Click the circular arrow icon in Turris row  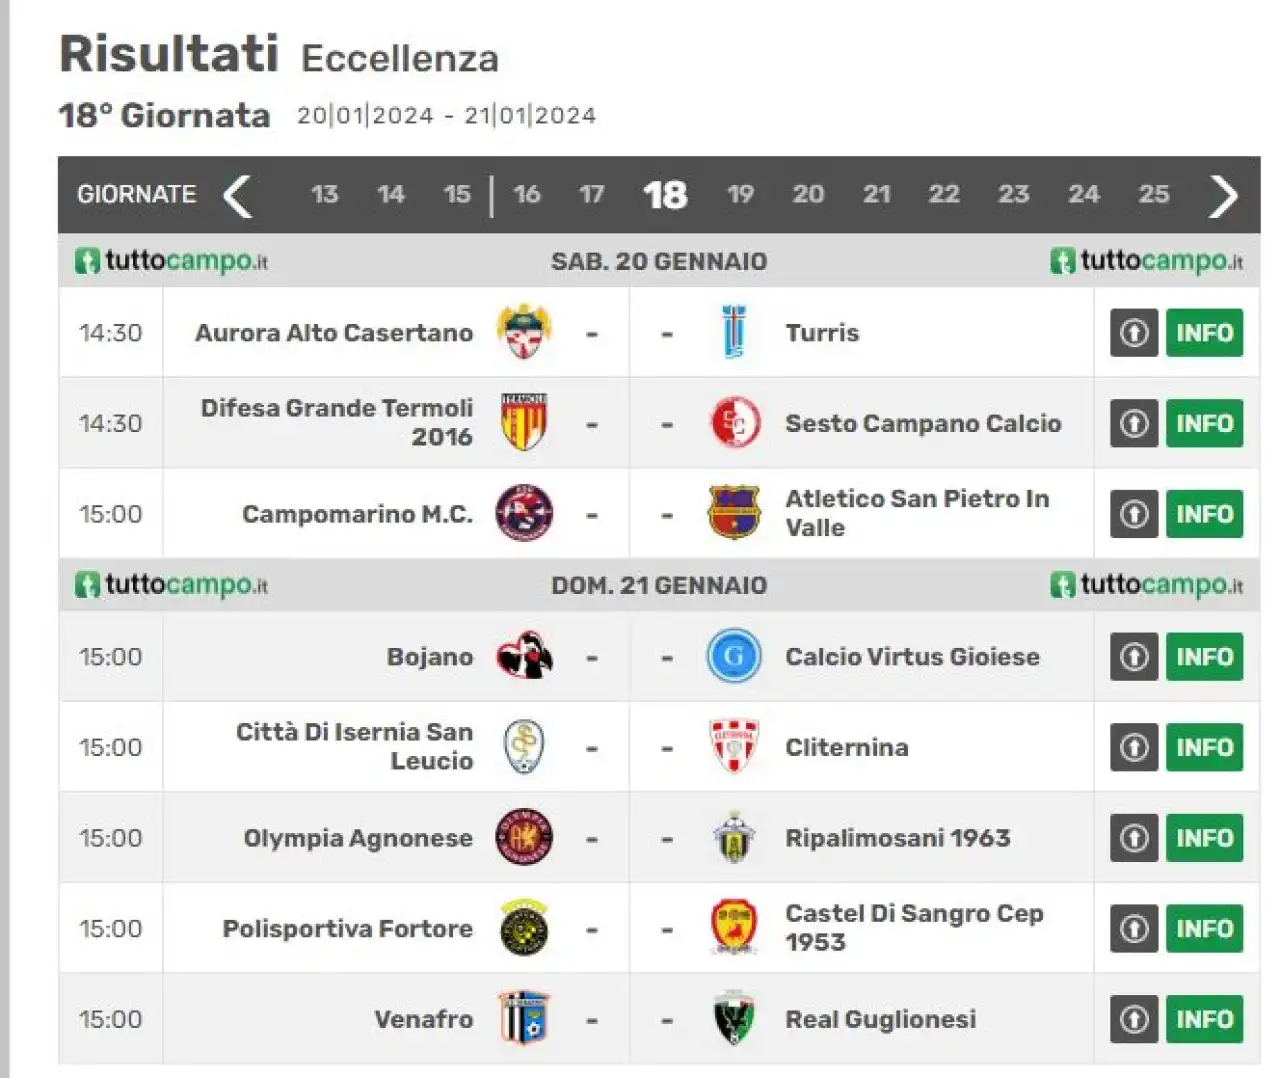tap(1134, 333)
